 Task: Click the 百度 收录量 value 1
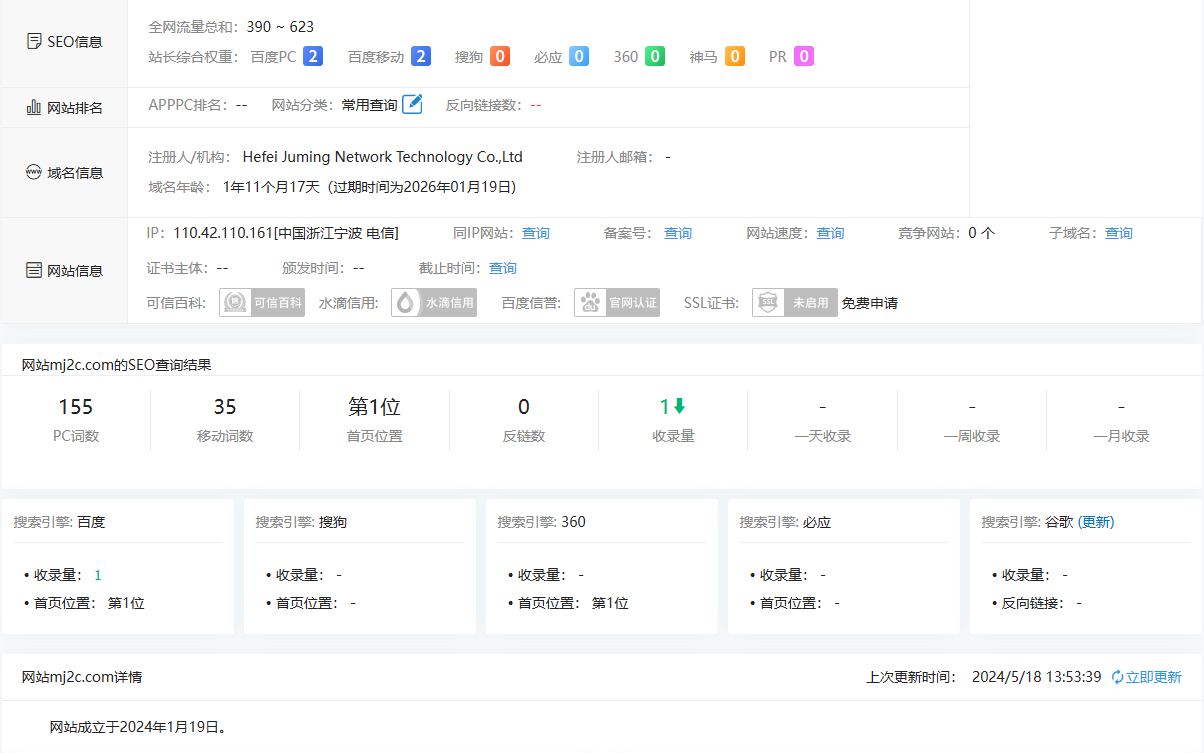(x=98, y=575)
